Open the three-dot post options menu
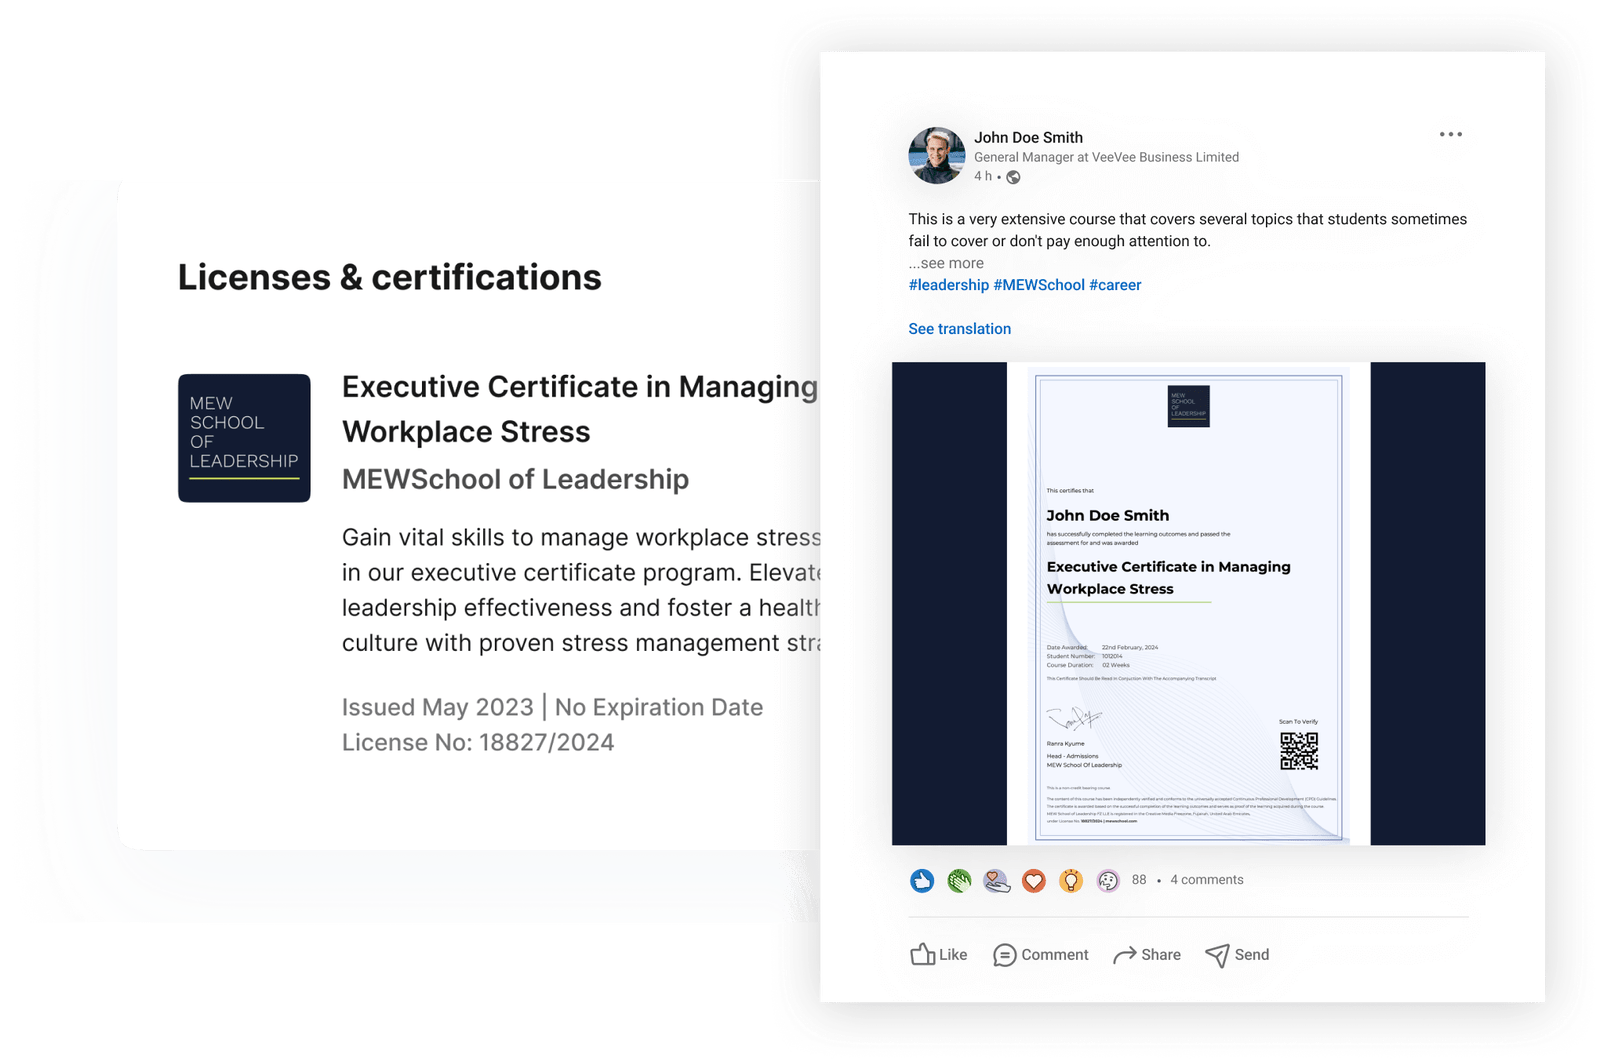Viewport: 1600px width, 1061px height. click(x=1450, y=134)
